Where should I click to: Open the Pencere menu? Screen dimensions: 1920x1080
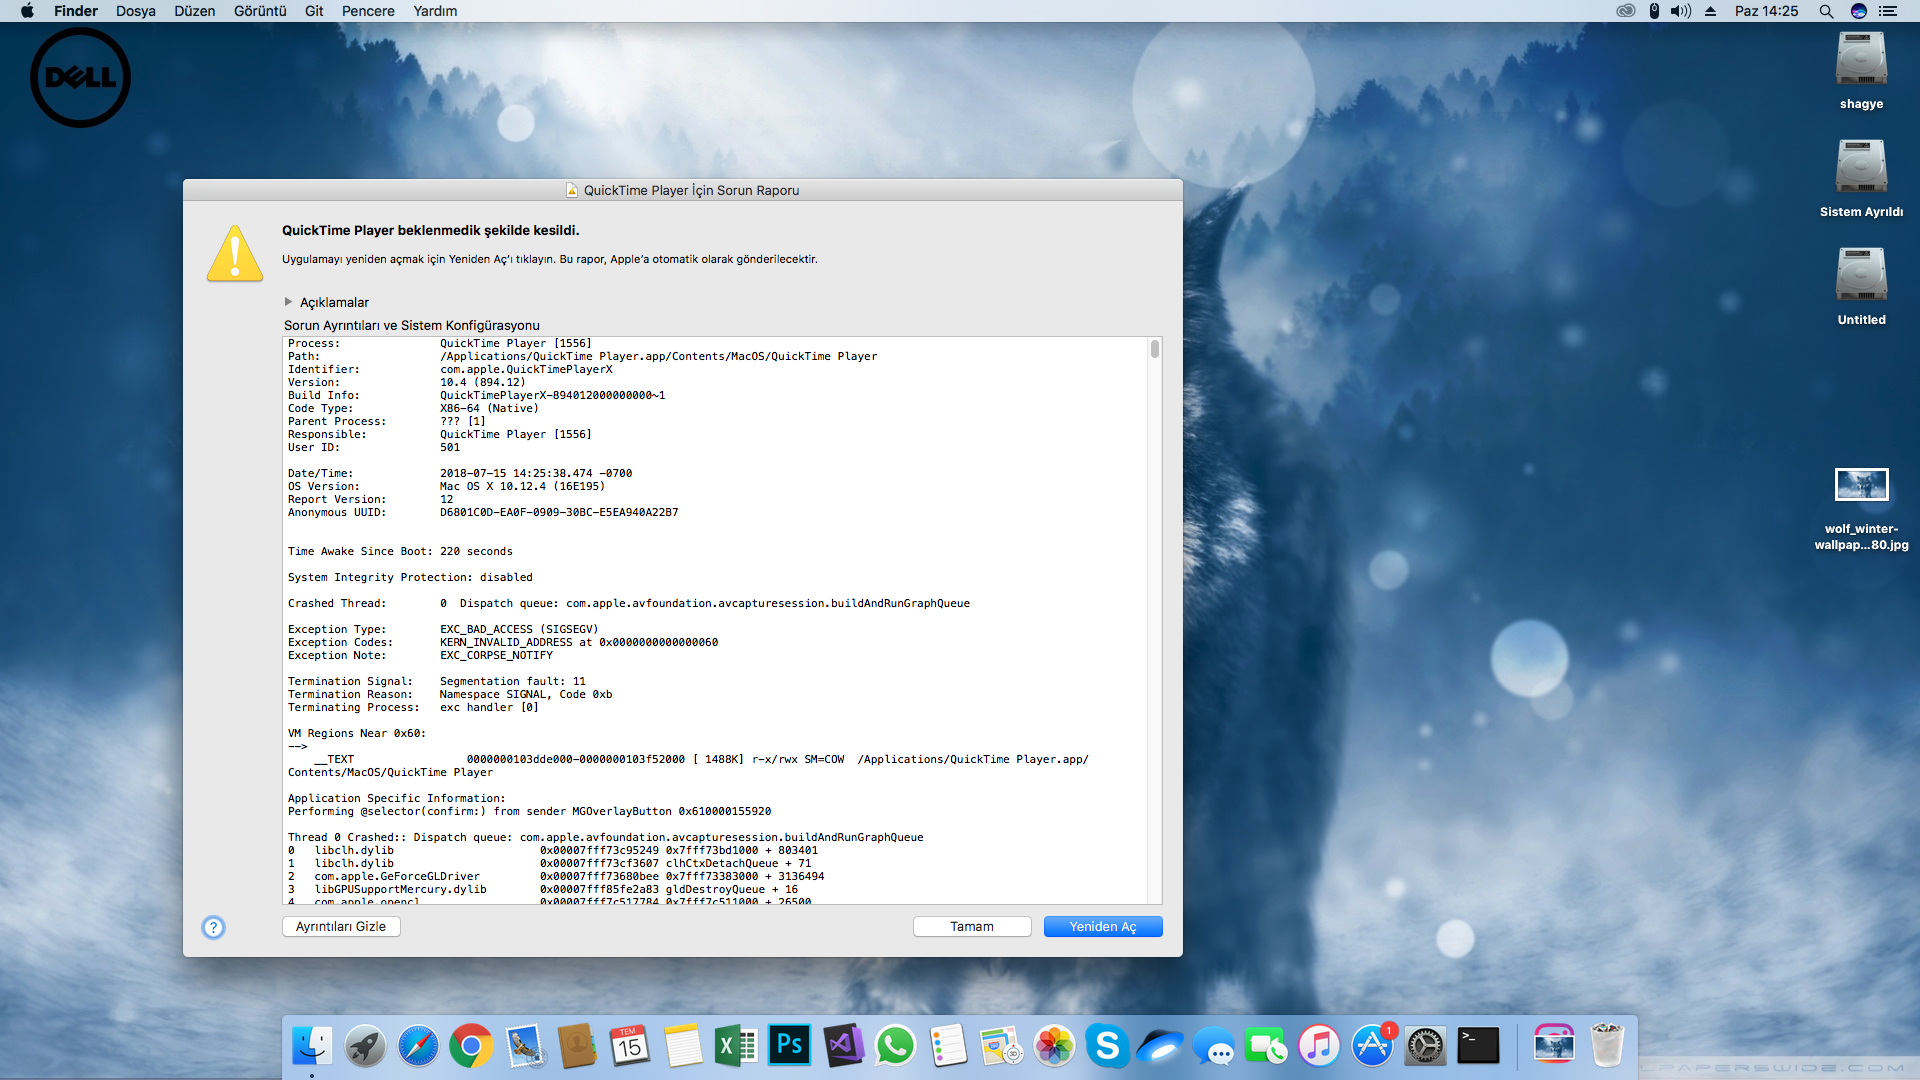[x=368, y=11]
